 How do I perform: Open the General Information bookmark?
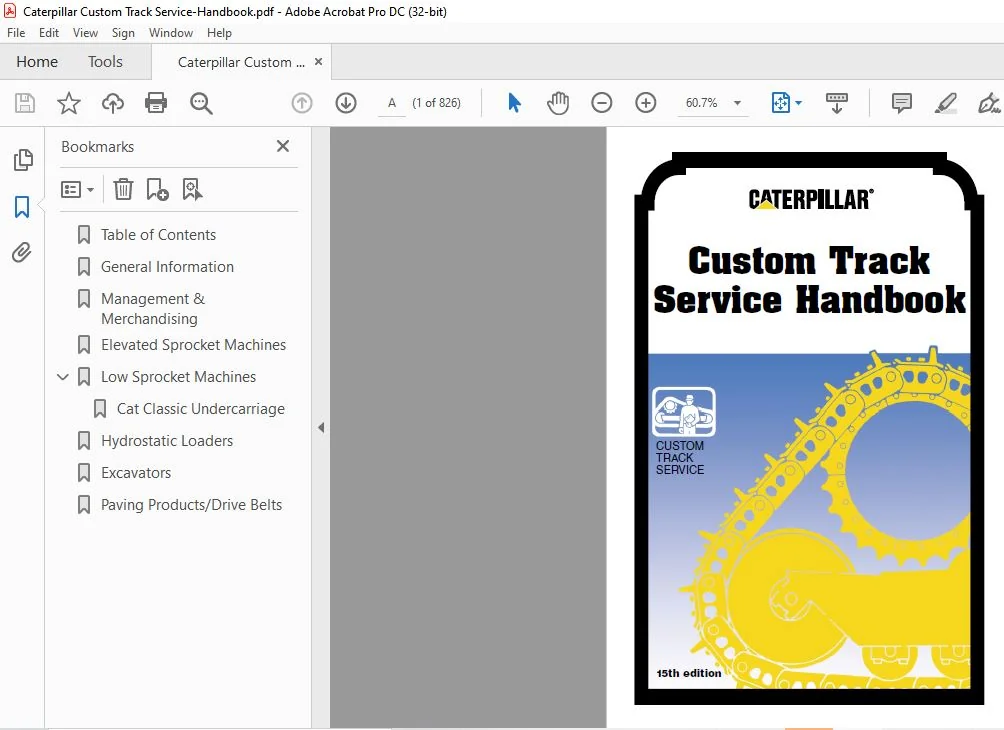167,267
